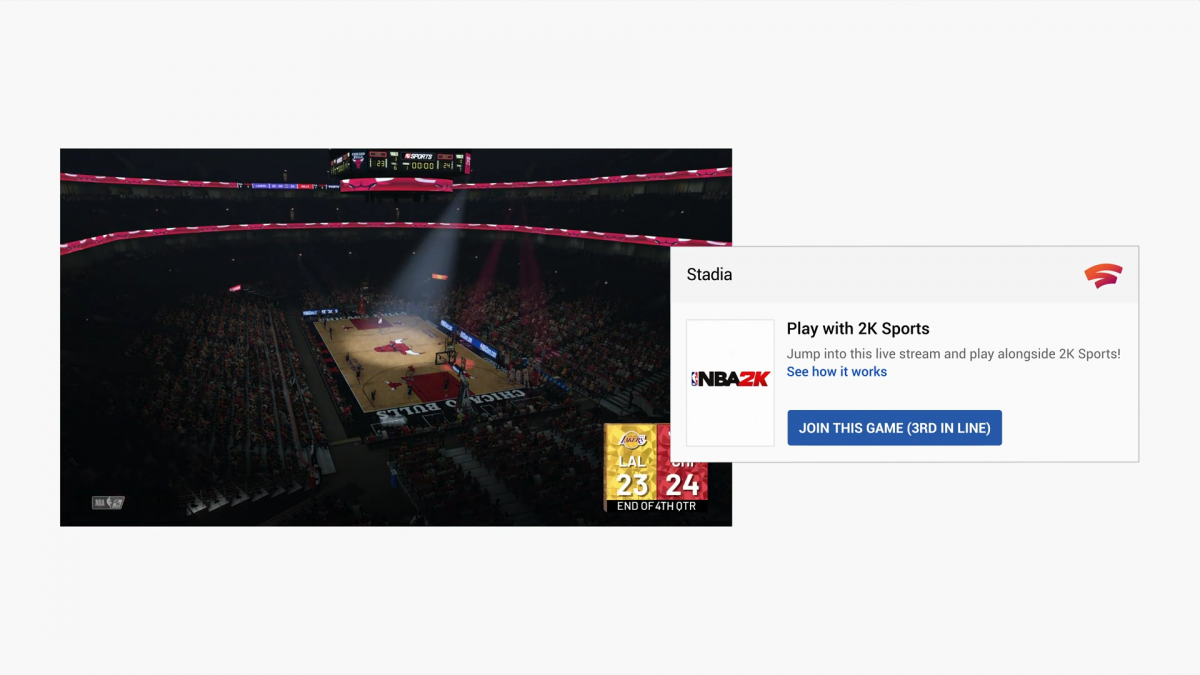
Task: Click the NBA 2K watermark in video corner
Action: pyautogui.click(x=108, y=503)
